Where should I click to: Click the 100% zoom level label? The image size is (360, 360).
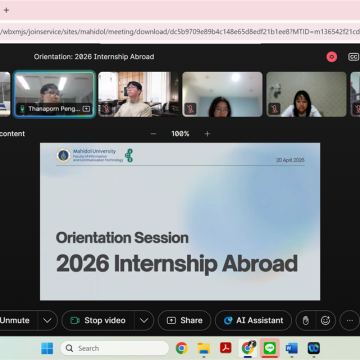coord(180,134)
